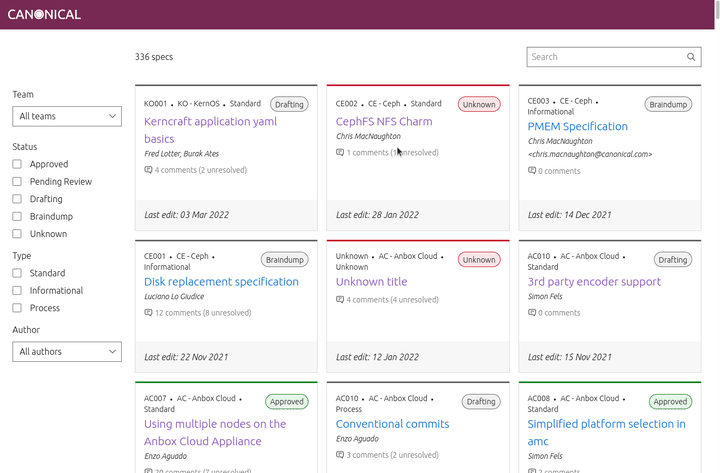Viewport: 720px width, 473px height.
Task: Click Unknown badge on Unknown title card
Action: click(x=479, y=259)
